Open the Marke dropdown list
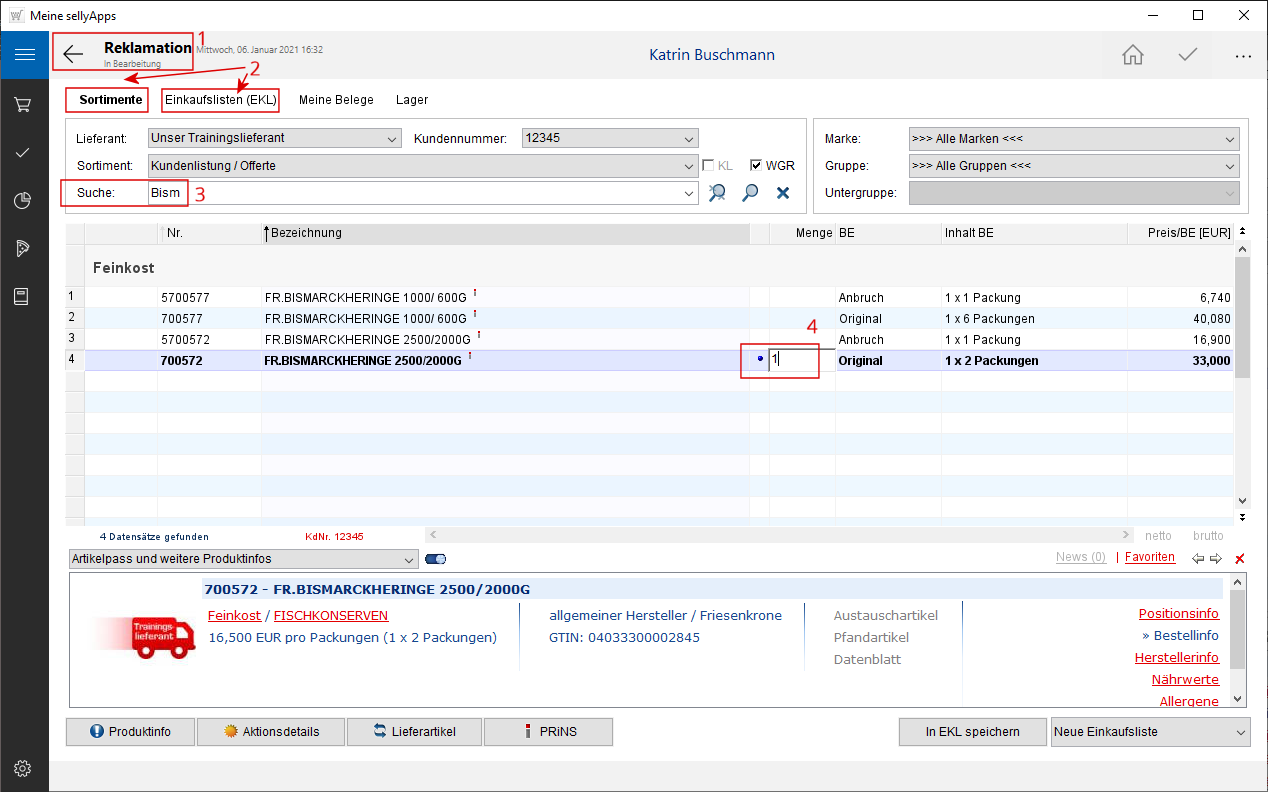The height and width of the screenshot is (792, 1268). click(1229, 139)
